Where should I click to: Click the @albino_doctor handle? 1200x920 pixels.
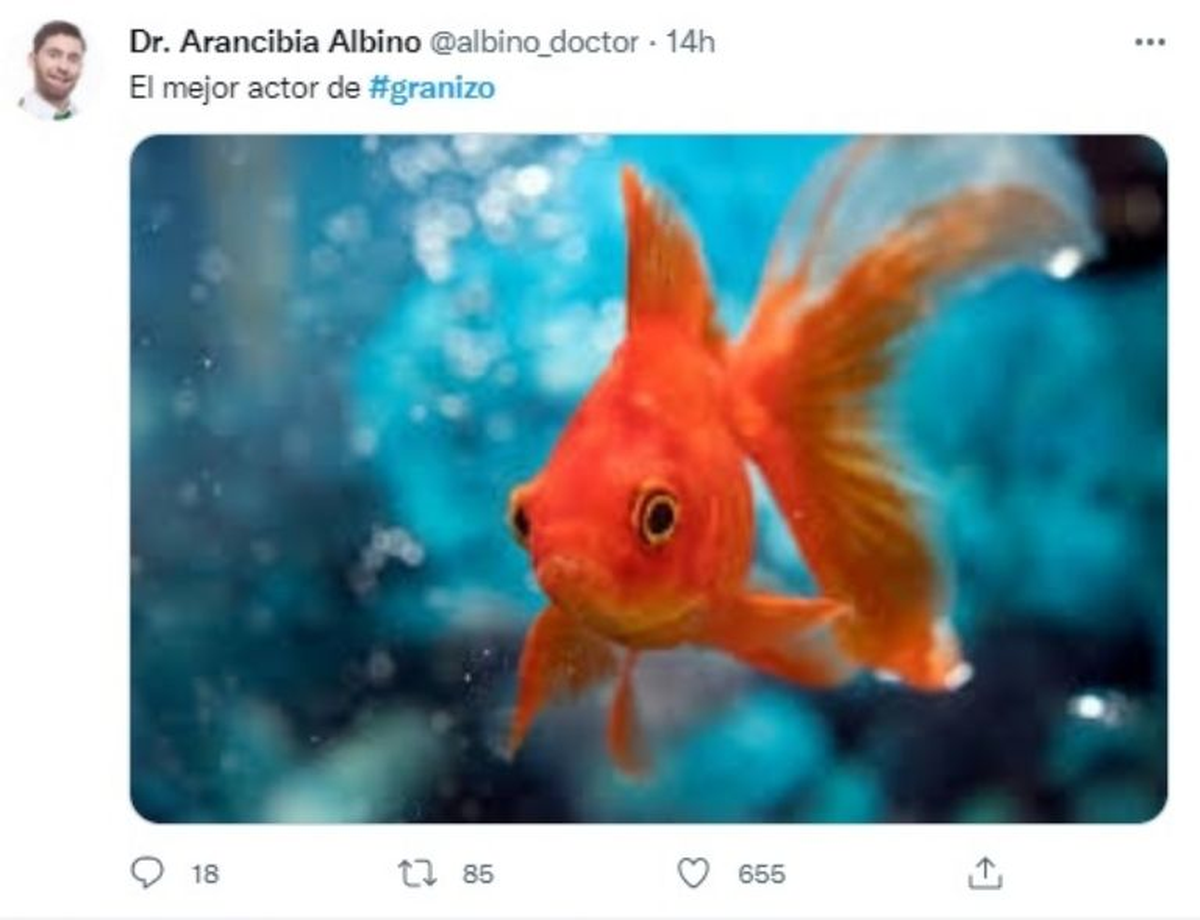[x=534, y=42]
